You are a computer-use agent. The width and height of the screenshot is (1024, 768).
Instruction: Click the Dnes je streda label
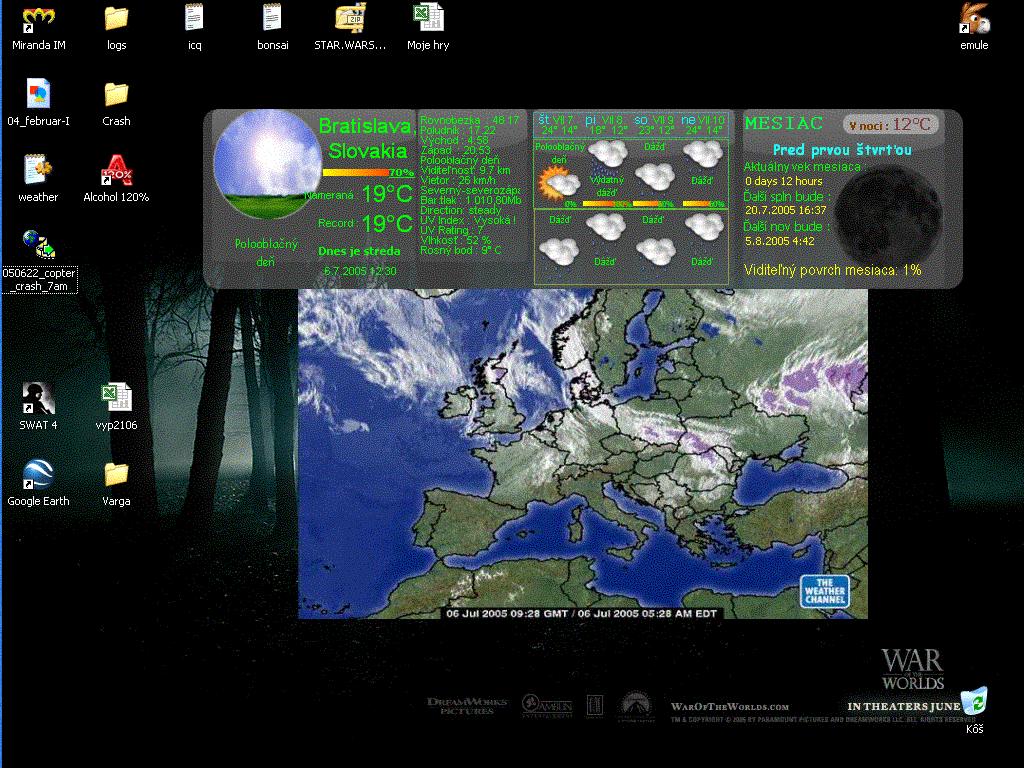(359, 251)
